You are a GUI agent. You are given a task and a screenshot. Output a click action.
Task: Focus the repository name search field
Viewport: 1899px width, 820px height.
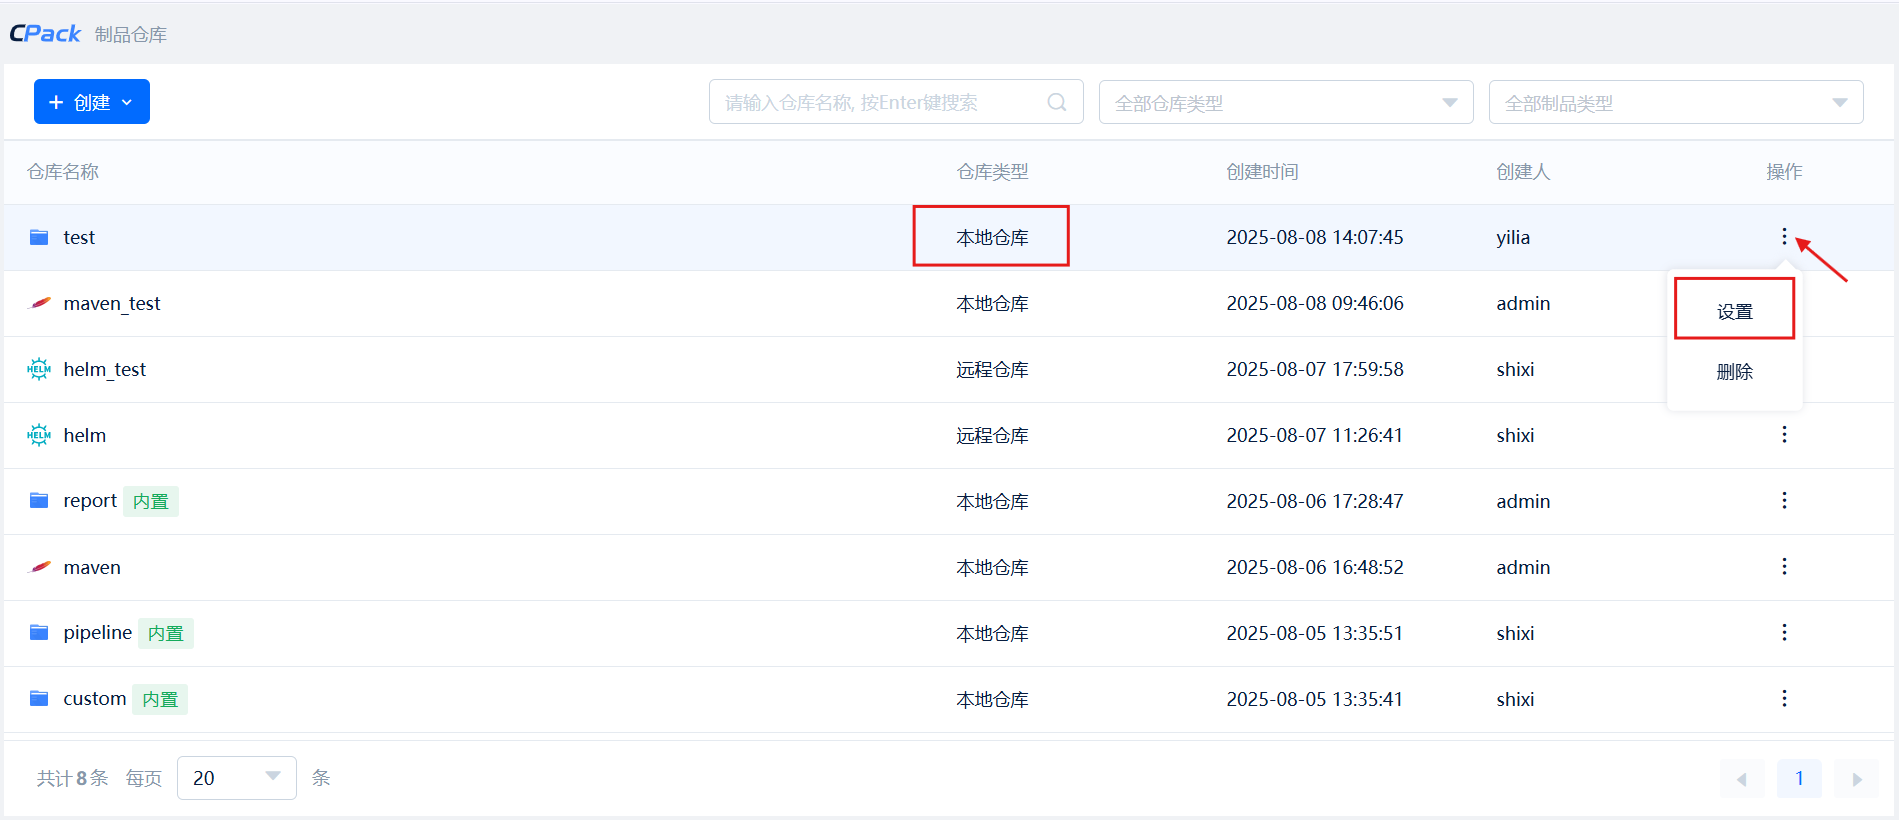click(x=880, y=102)
